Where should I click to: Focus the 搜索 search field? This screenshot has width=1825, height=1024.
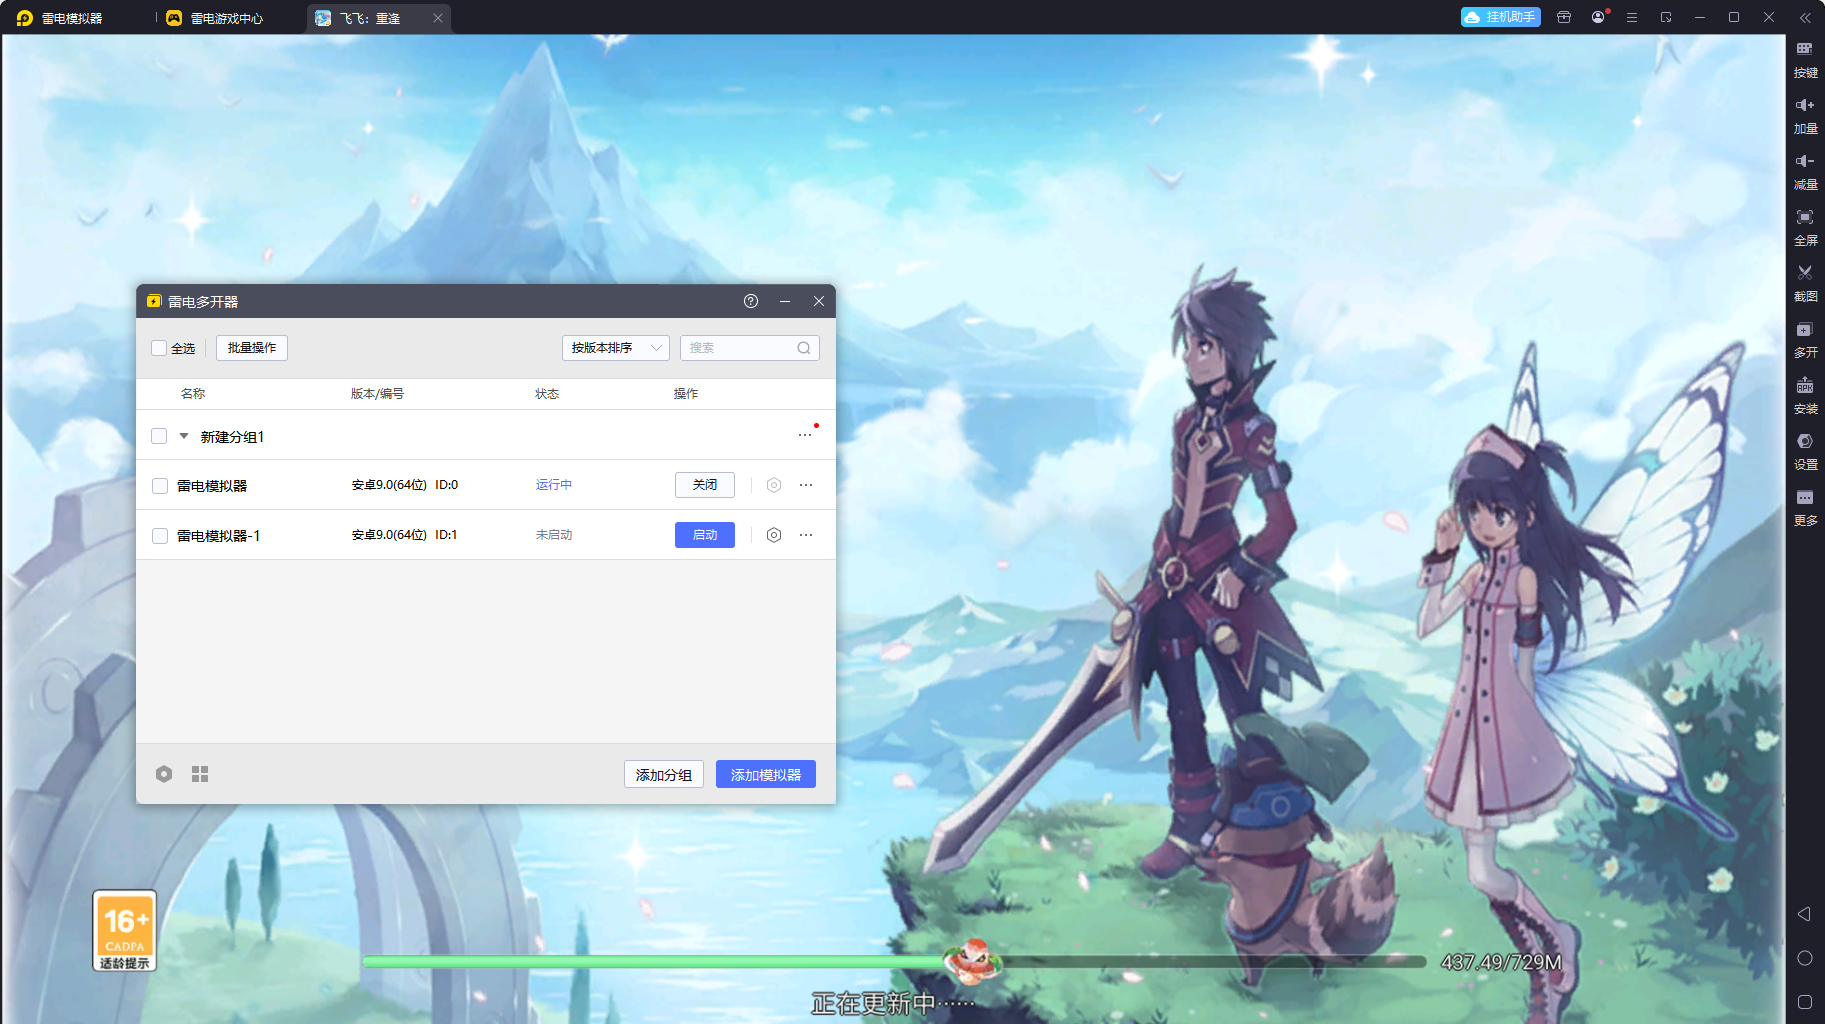coord(750,348)
